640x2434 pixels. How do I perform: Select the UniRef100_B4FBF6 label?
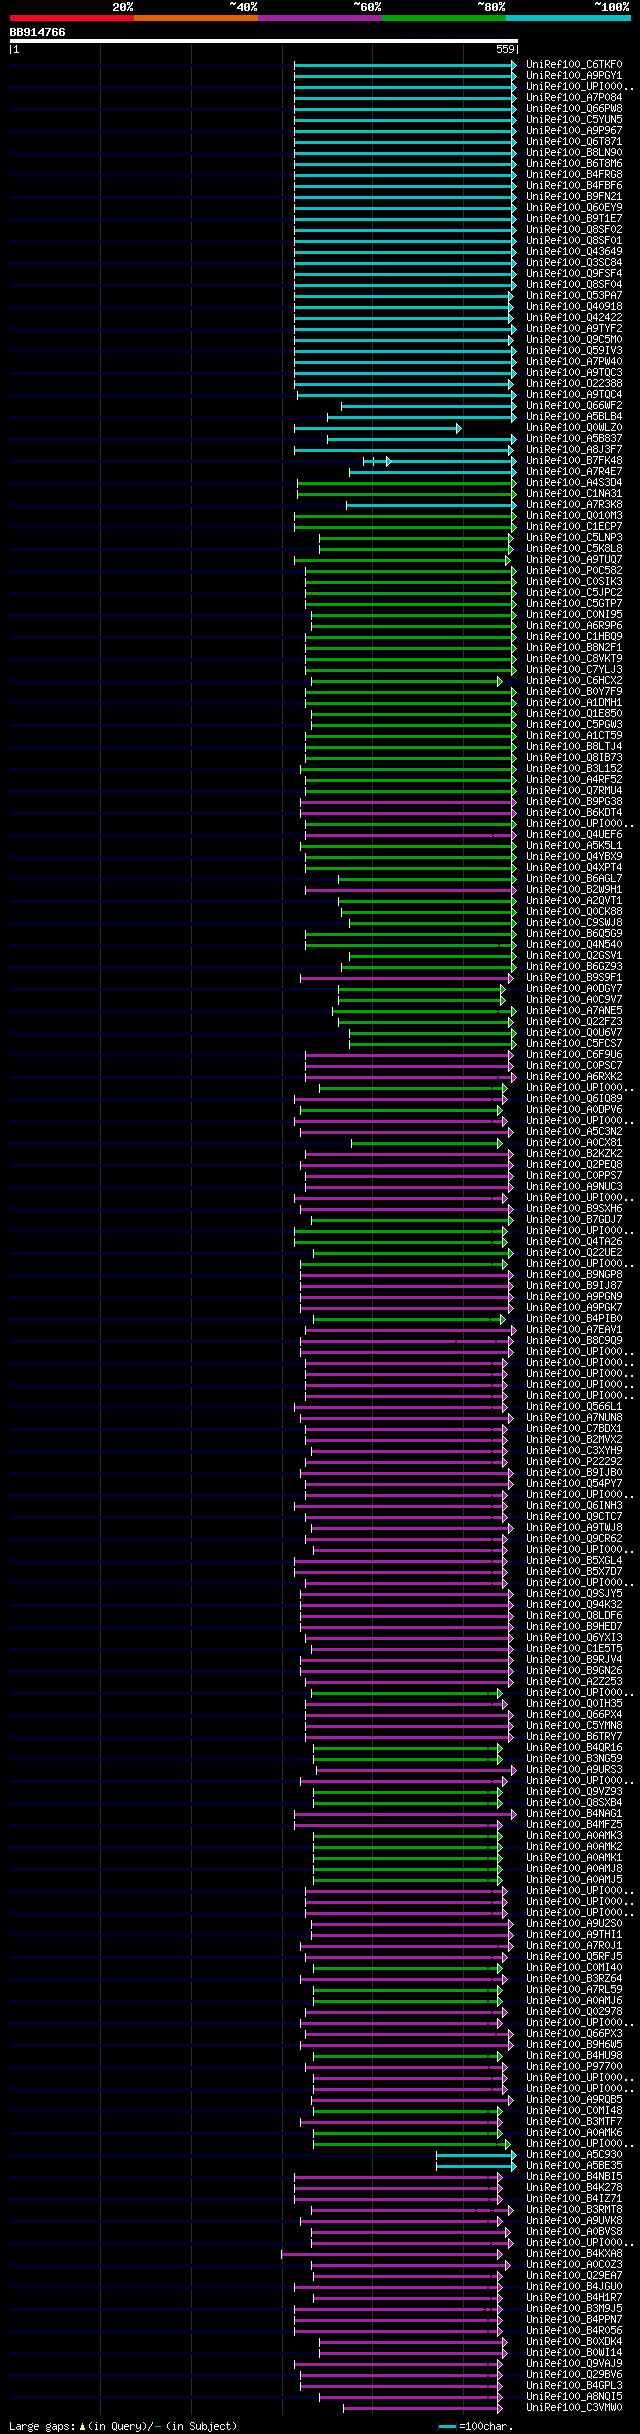(x=574, y=186)
